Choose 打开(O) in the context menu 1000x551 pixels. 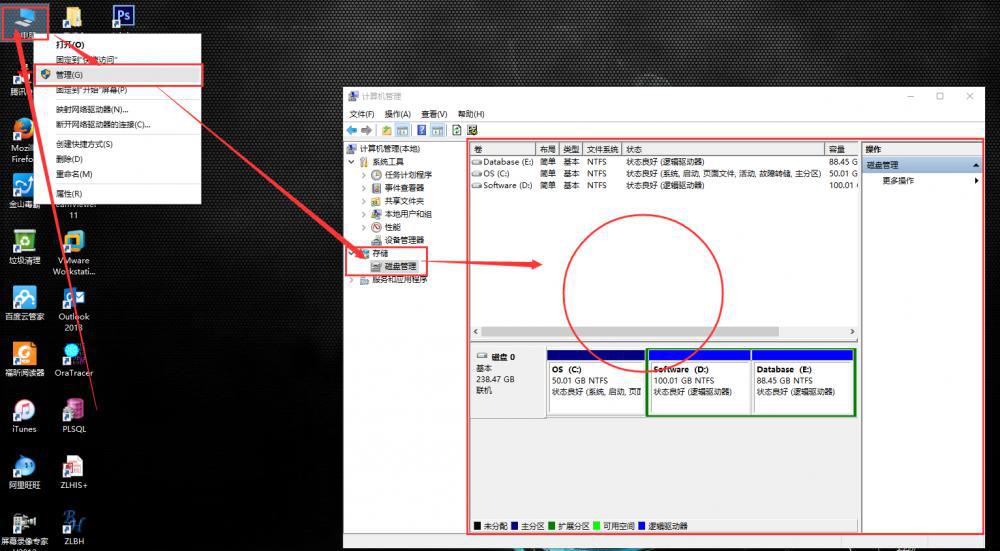pos(117,45)
